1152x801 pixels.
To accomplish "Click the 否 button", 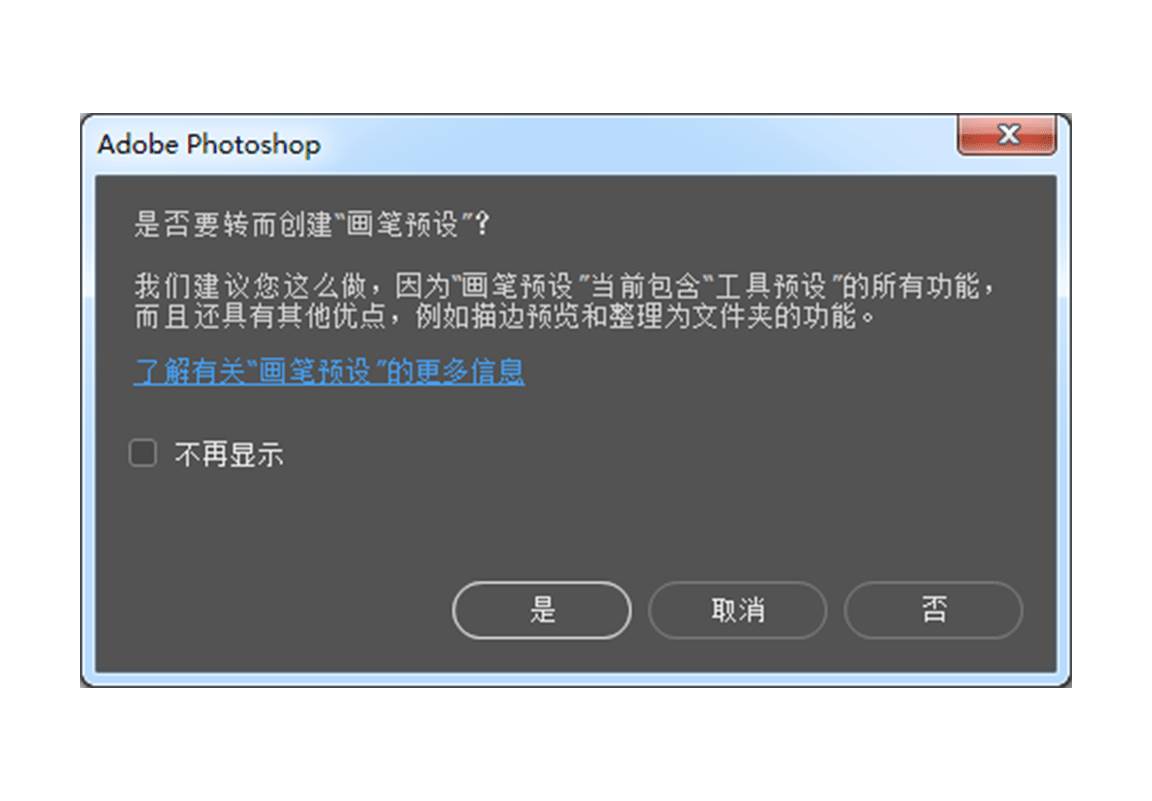I will 933,610.
